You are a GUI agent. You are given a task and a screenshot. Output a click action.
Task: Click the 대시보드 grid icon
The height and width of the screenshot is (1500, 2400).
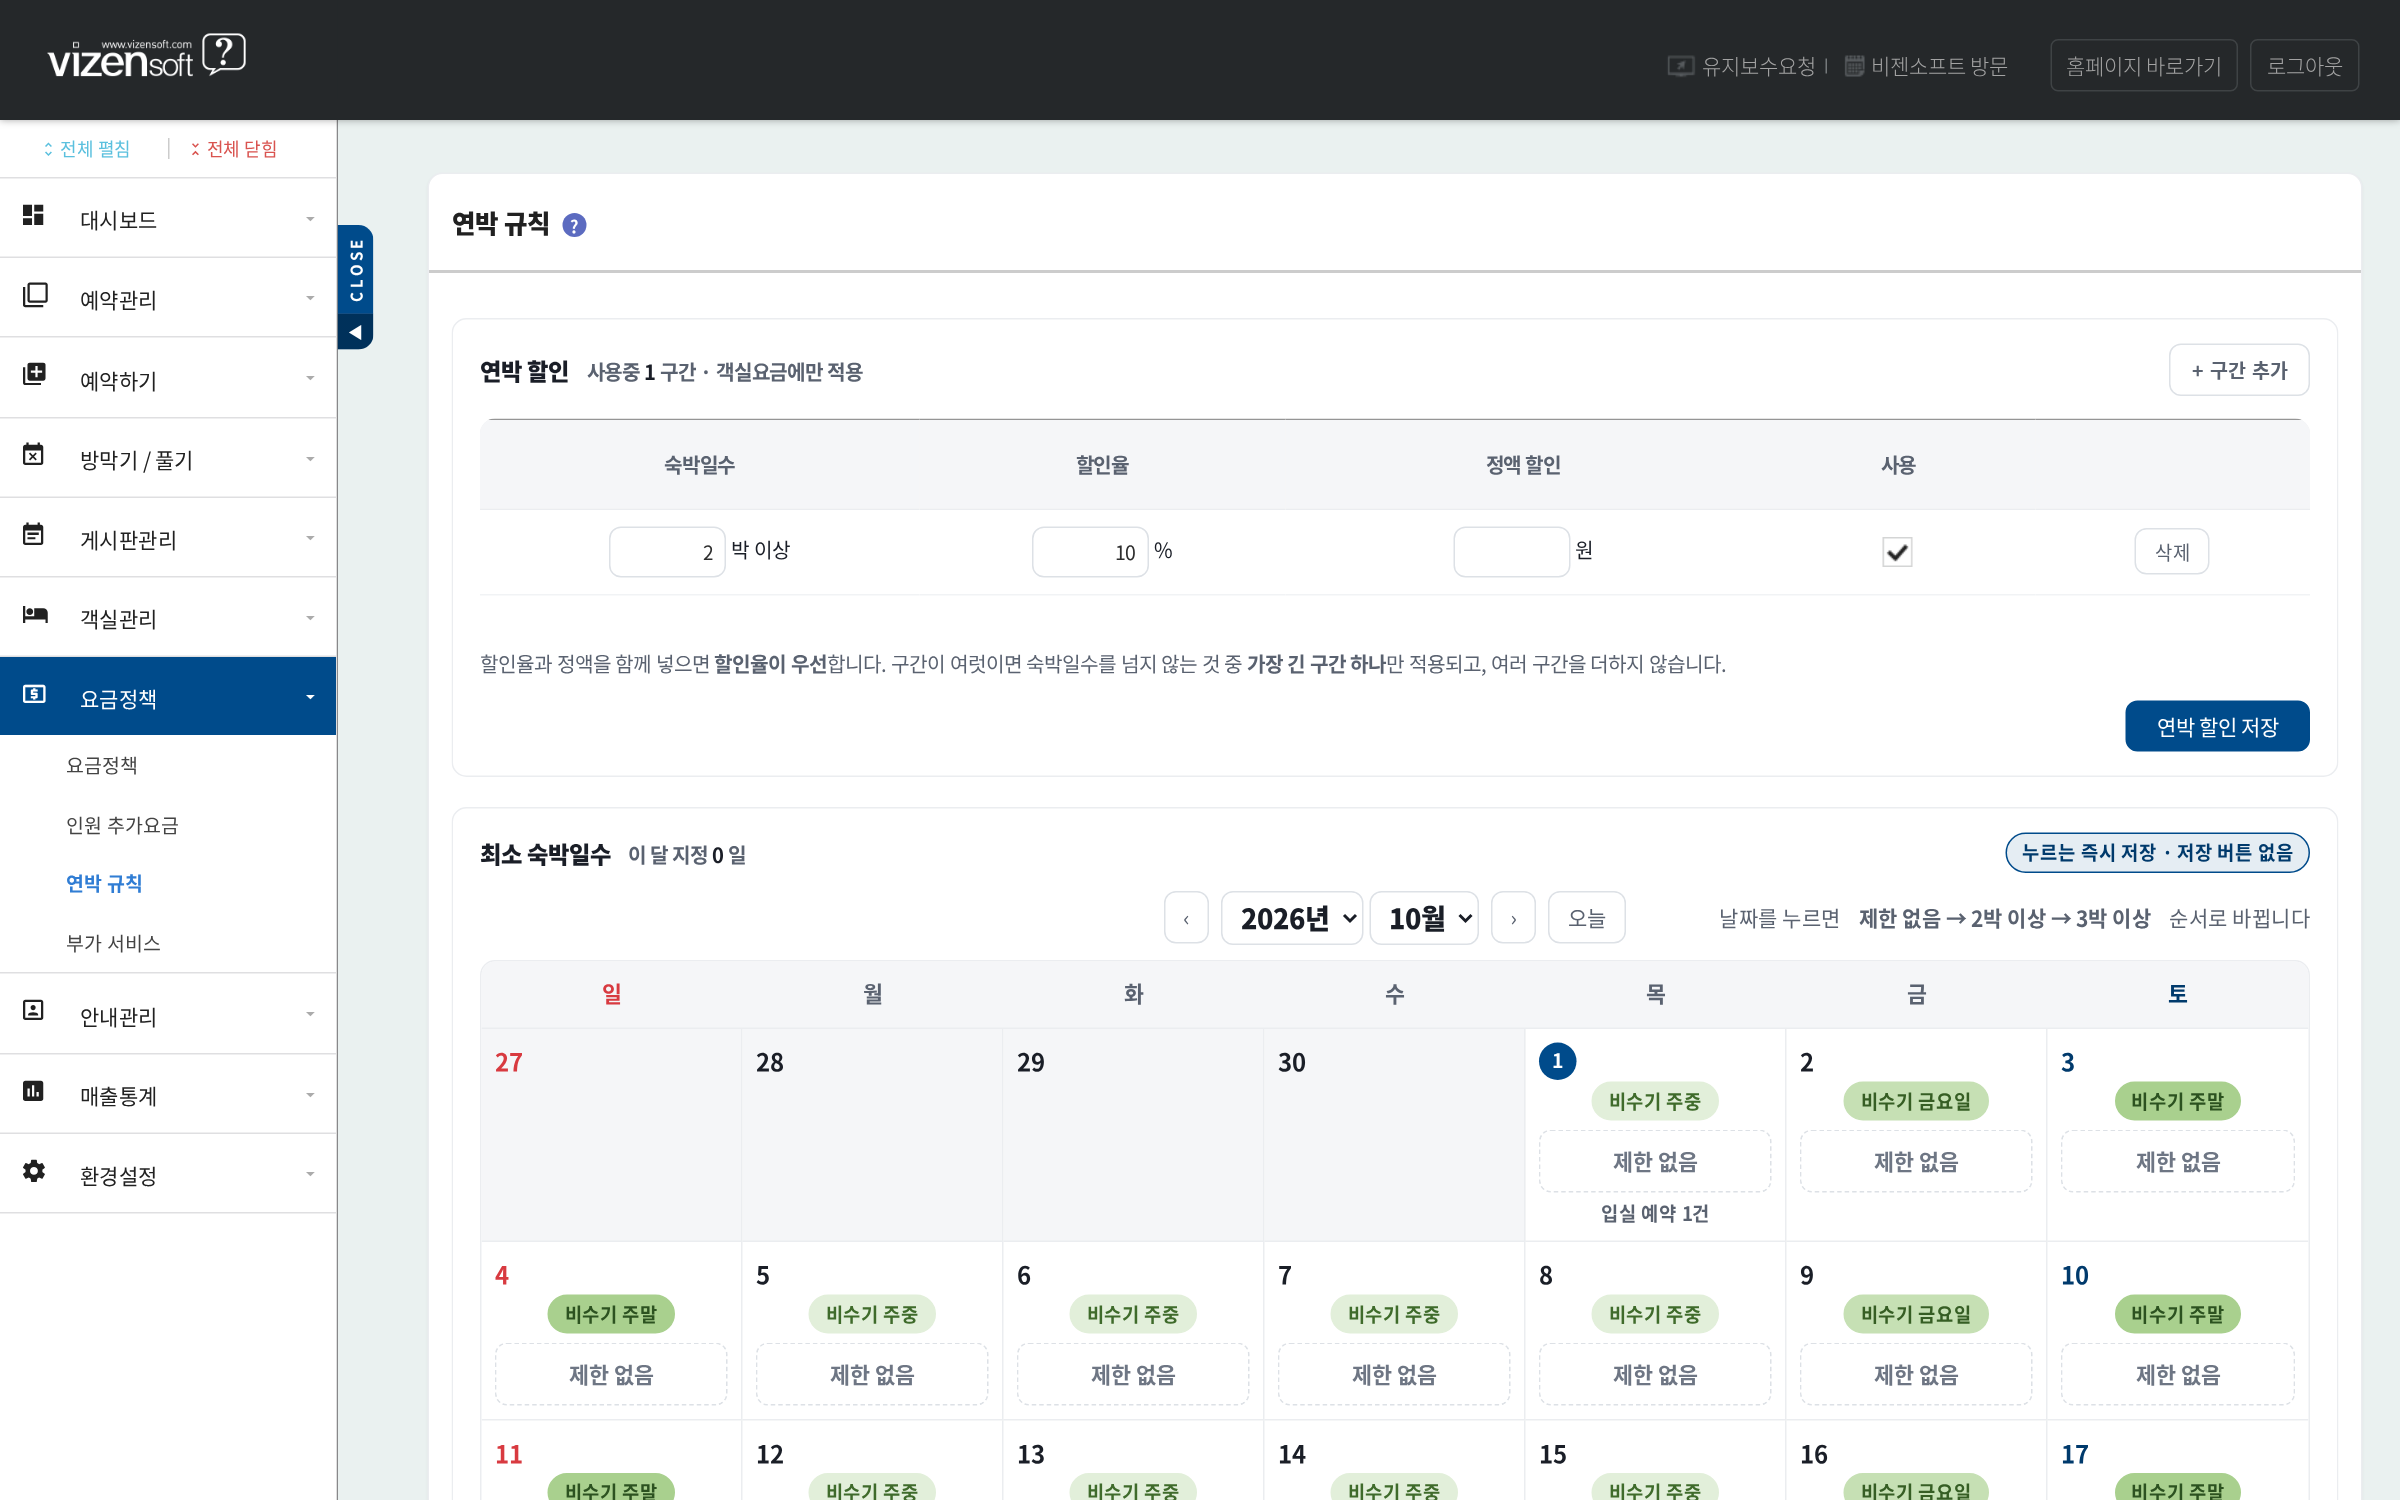(x=34, y=215)
